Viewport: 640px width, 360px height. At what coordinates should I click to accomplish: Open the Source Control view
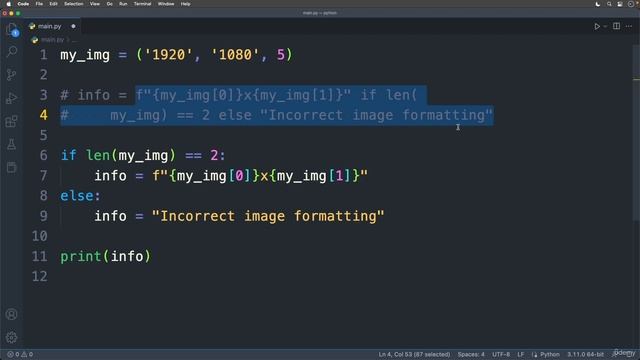(x=12, y=75)
